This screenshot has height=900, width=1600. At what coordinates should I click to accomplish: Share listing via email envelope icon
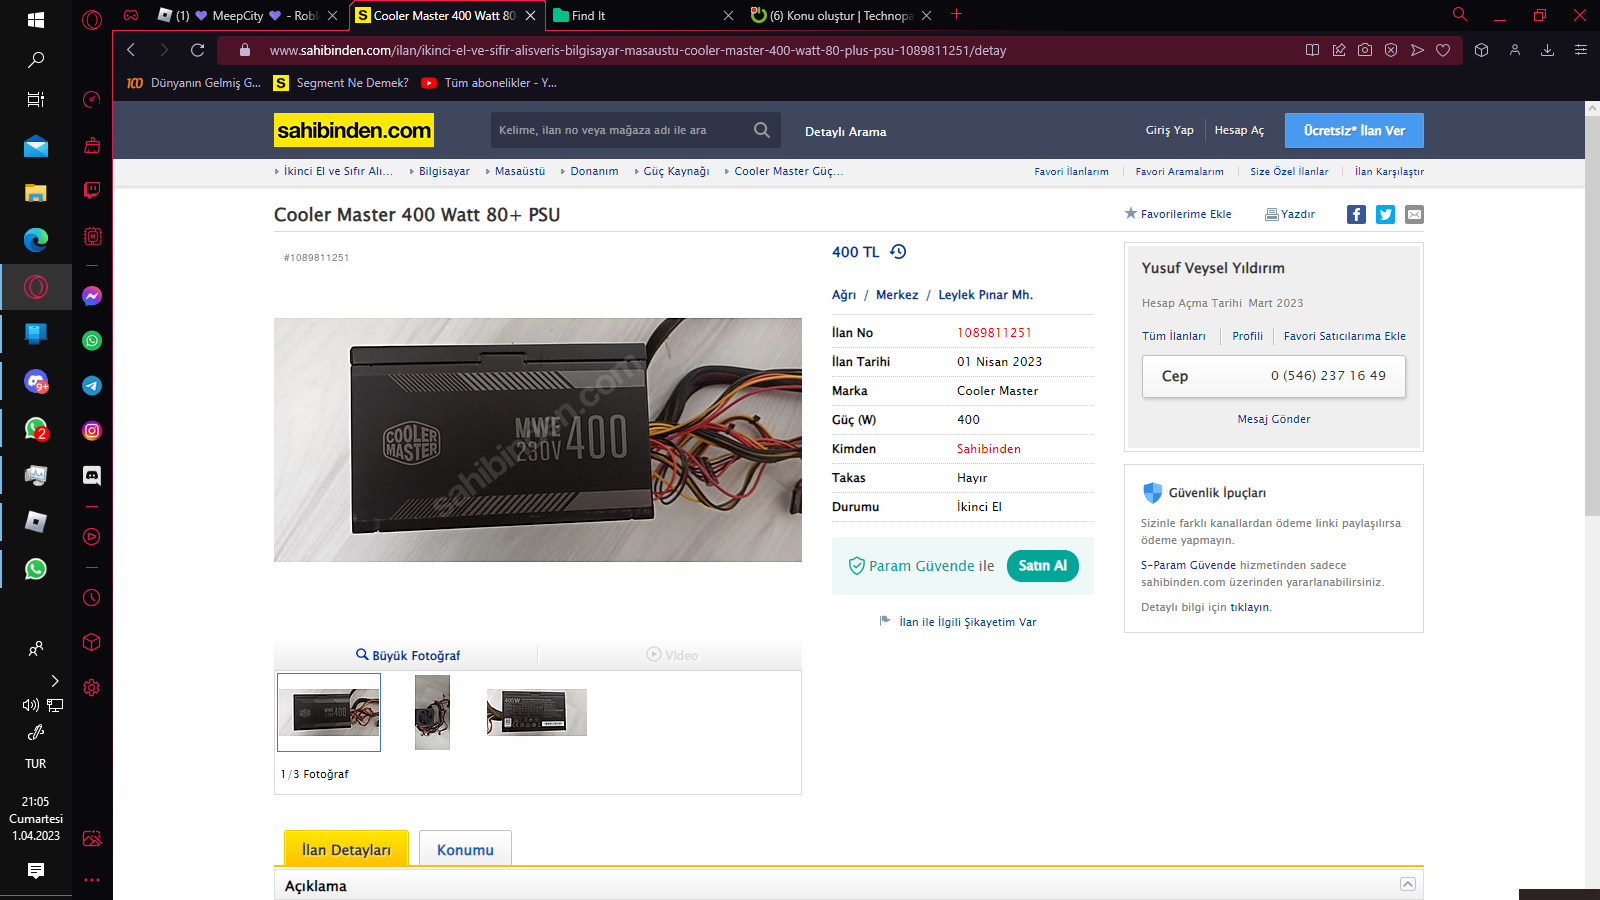[1414, 214]
